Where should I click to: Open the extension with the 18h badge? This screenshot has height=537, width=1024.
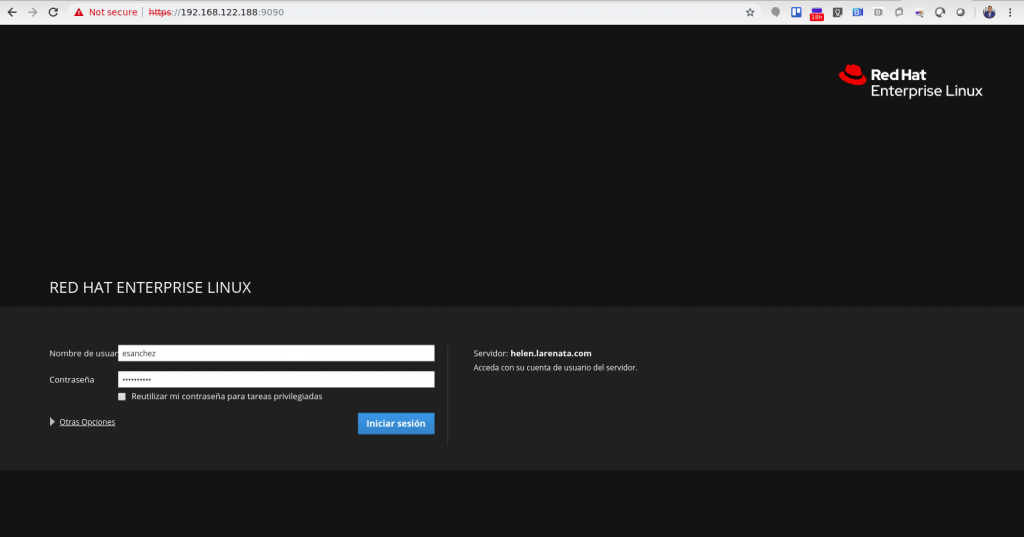click(x=817, y=13)
